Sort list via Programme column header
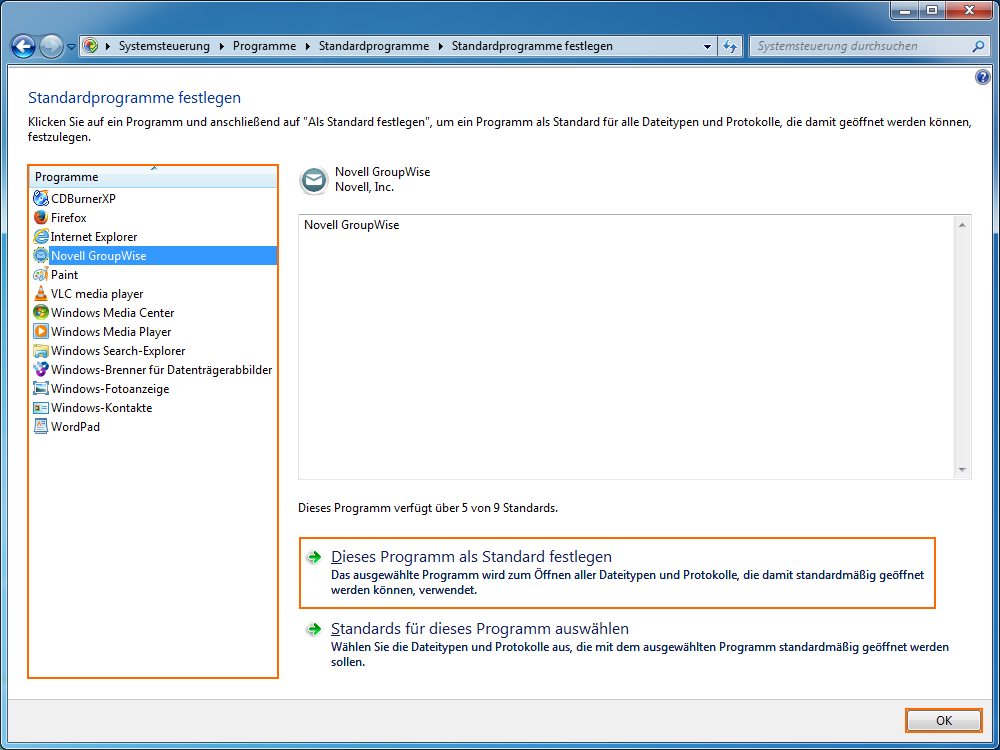The image size is (1000, 750). pos(153,177)
